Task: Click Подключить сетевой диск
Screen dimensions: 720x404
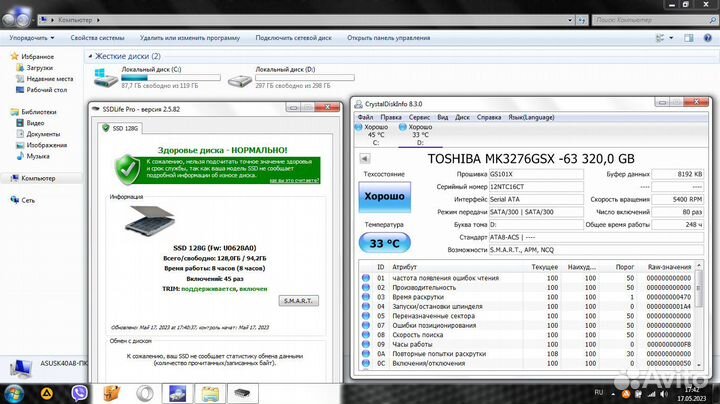Action: (x=293, y=38)
